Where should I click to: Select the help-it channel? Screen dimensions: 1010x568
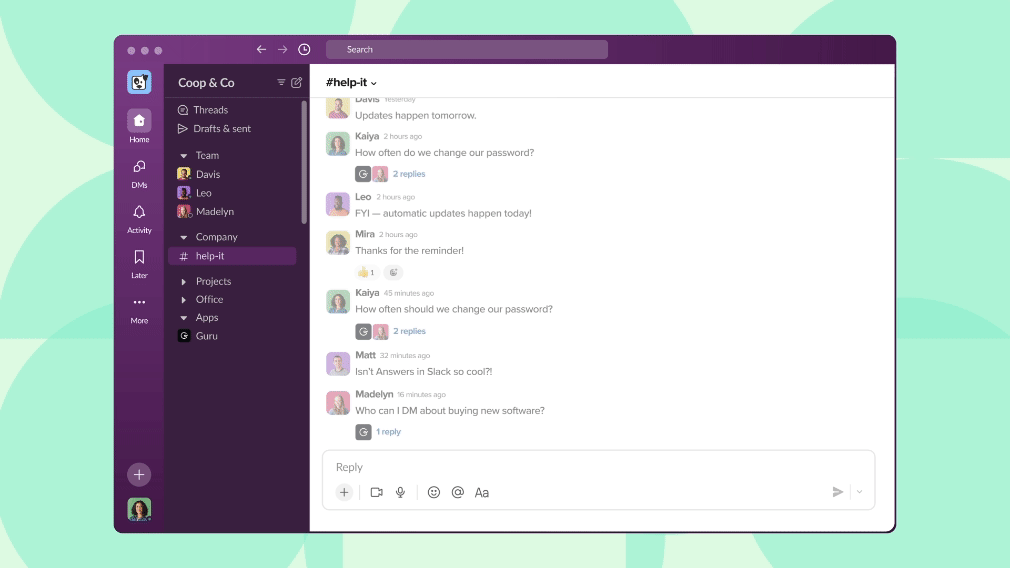coord(232,256)
